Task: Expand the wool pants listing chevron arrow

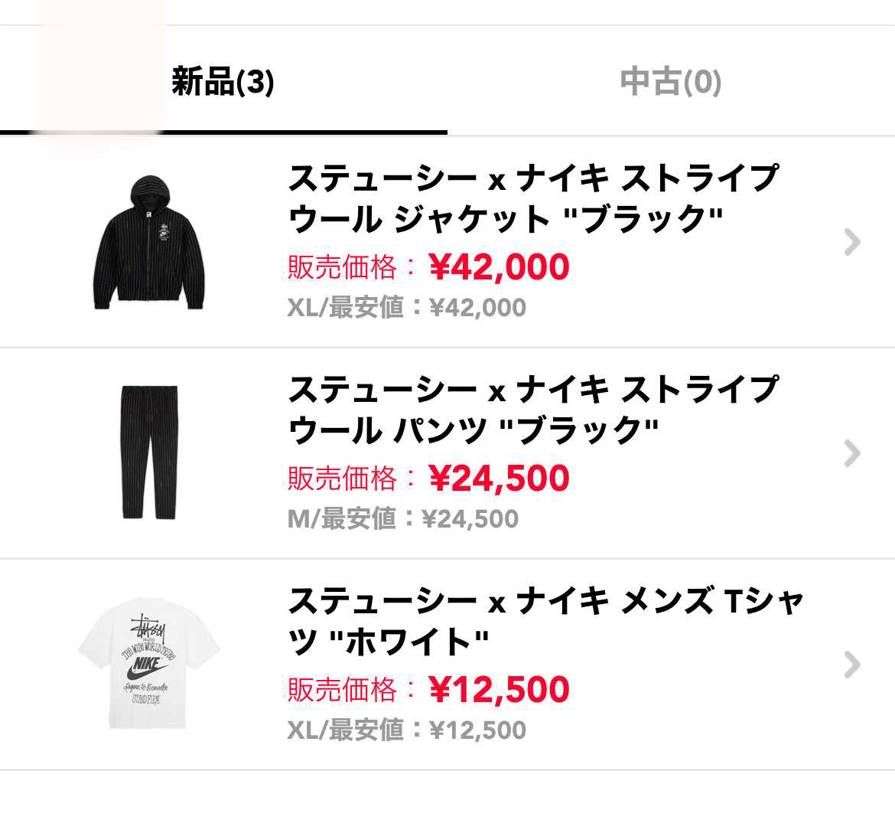Action: (x=852, y=453)
